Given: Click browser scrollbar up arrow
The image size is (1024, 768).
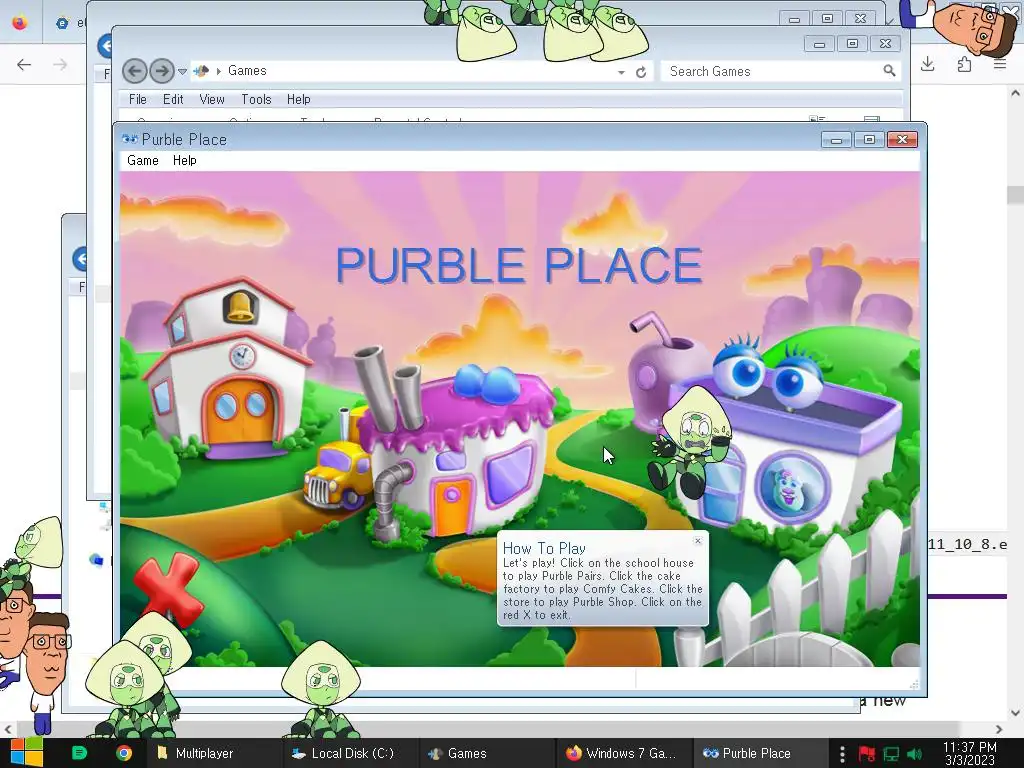Looking at the screenshot, I should (x=1015, y=93).
